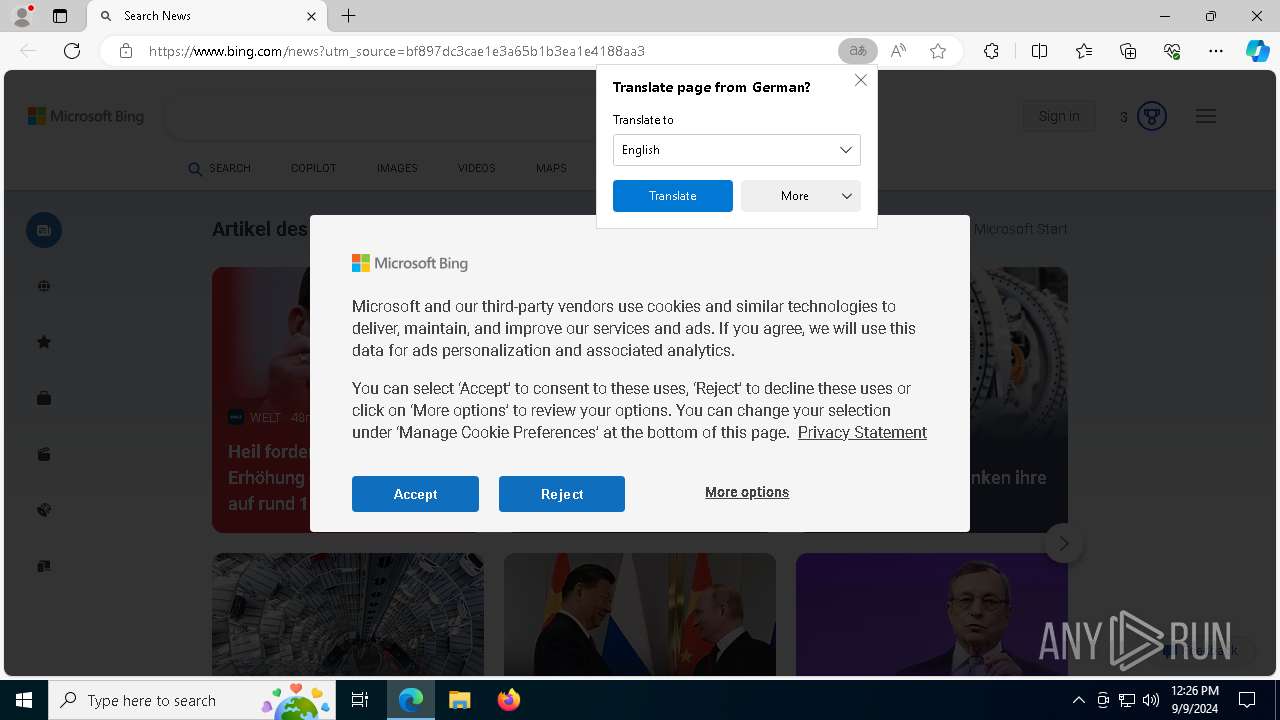Open the Bing hamburger menu

pyautogui.click(x=1206, y=117)
